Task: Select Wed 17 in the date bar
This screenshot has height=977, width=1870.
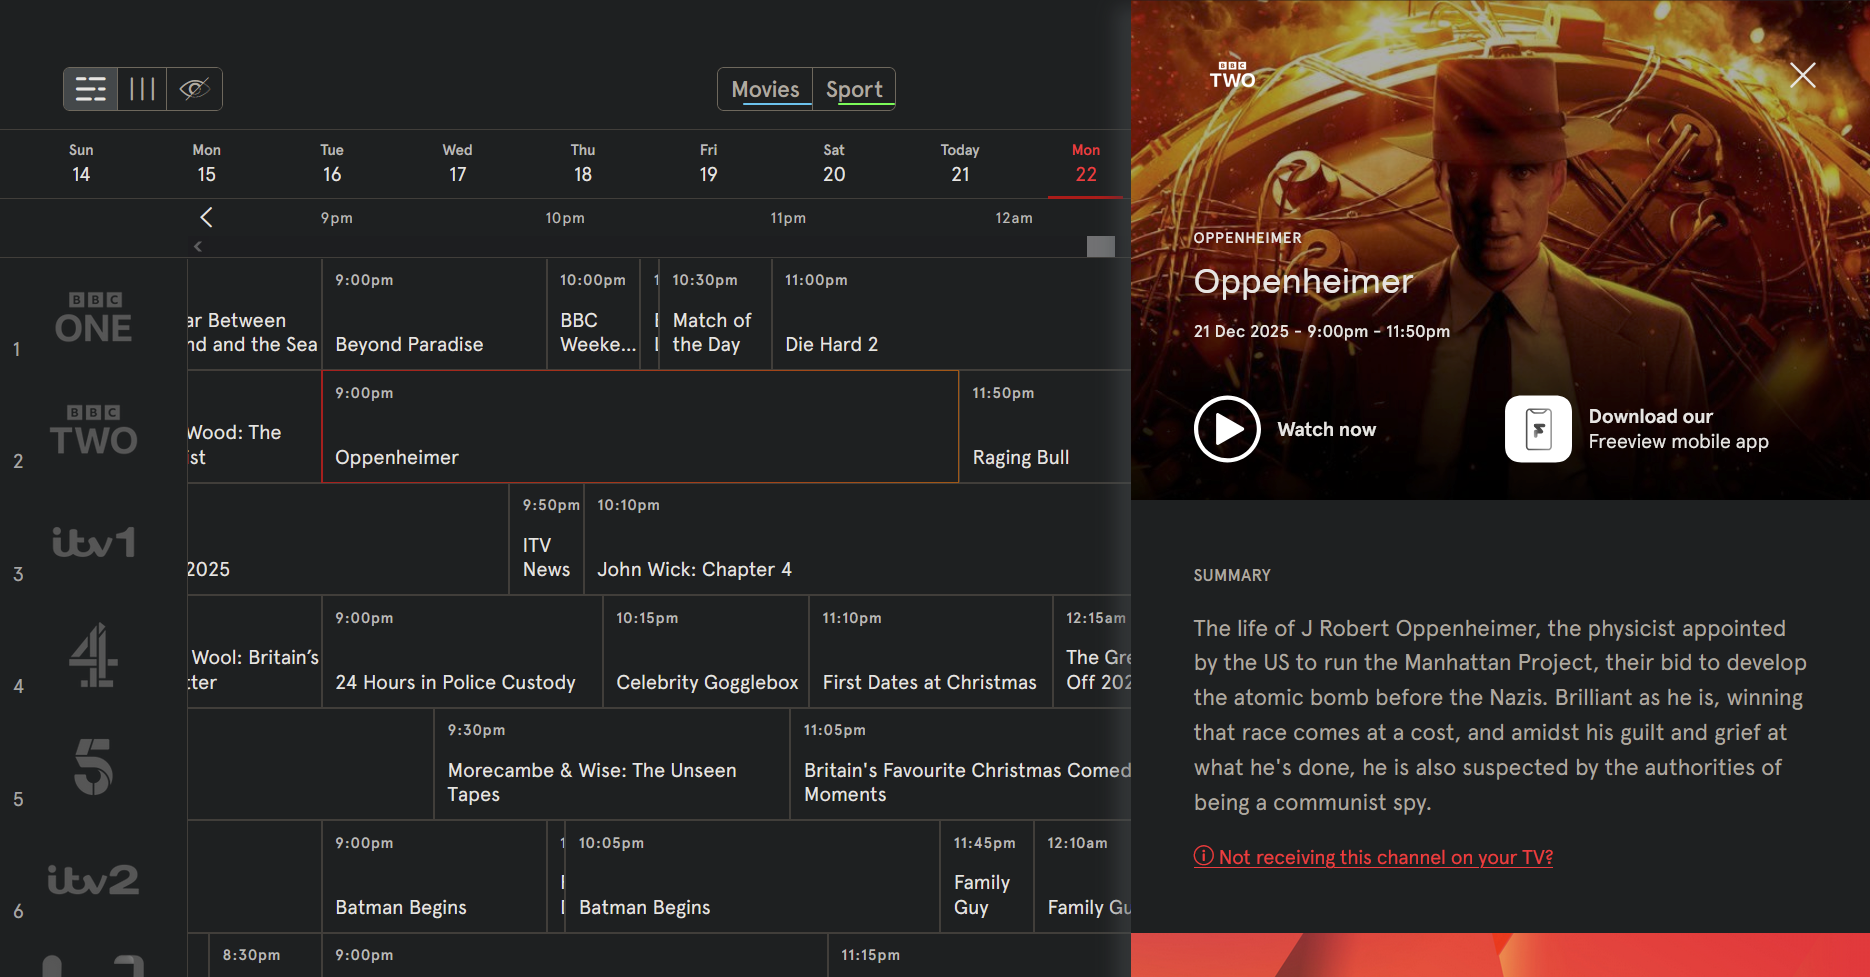Action: (x=457, y=163)
